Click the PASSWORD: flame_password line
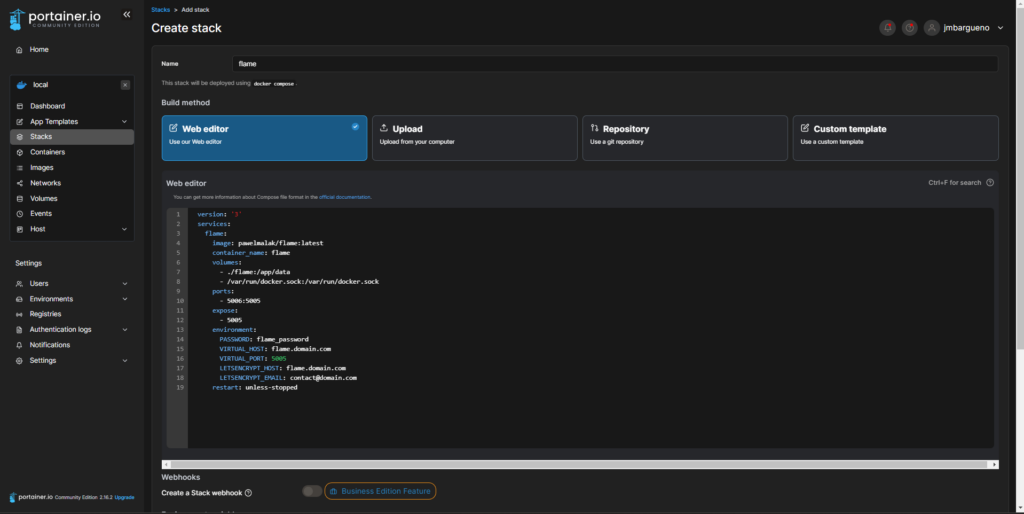 tap(264, 340)
